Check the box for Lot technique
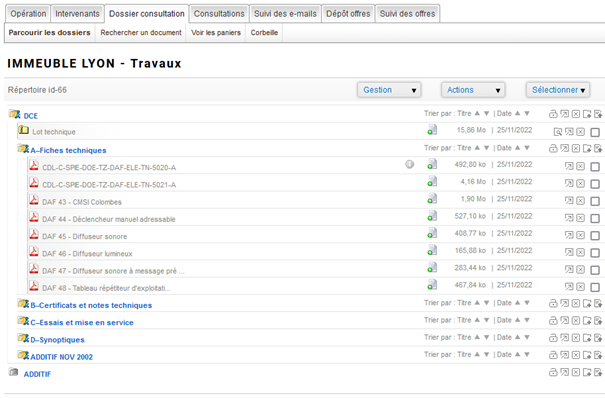This screenshot has height=398, width=605. [x=595, y=132]
